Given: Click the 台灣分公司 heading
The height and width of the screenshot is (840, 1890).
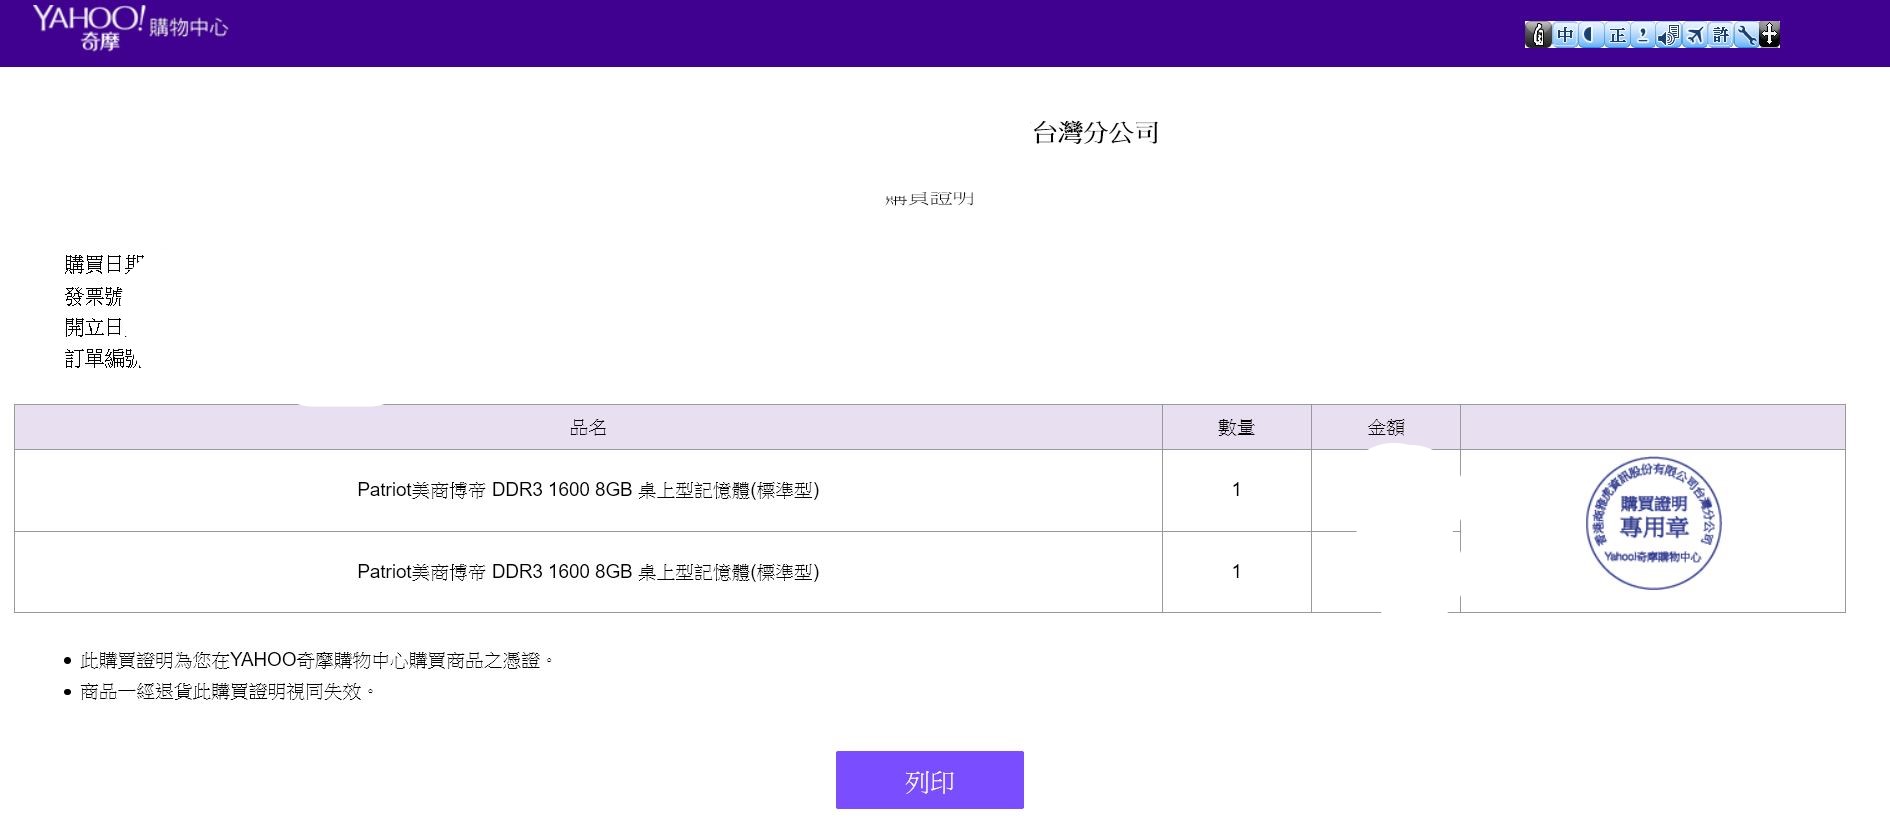Looking at the screenshot, I should click(x=1096, y=132).
